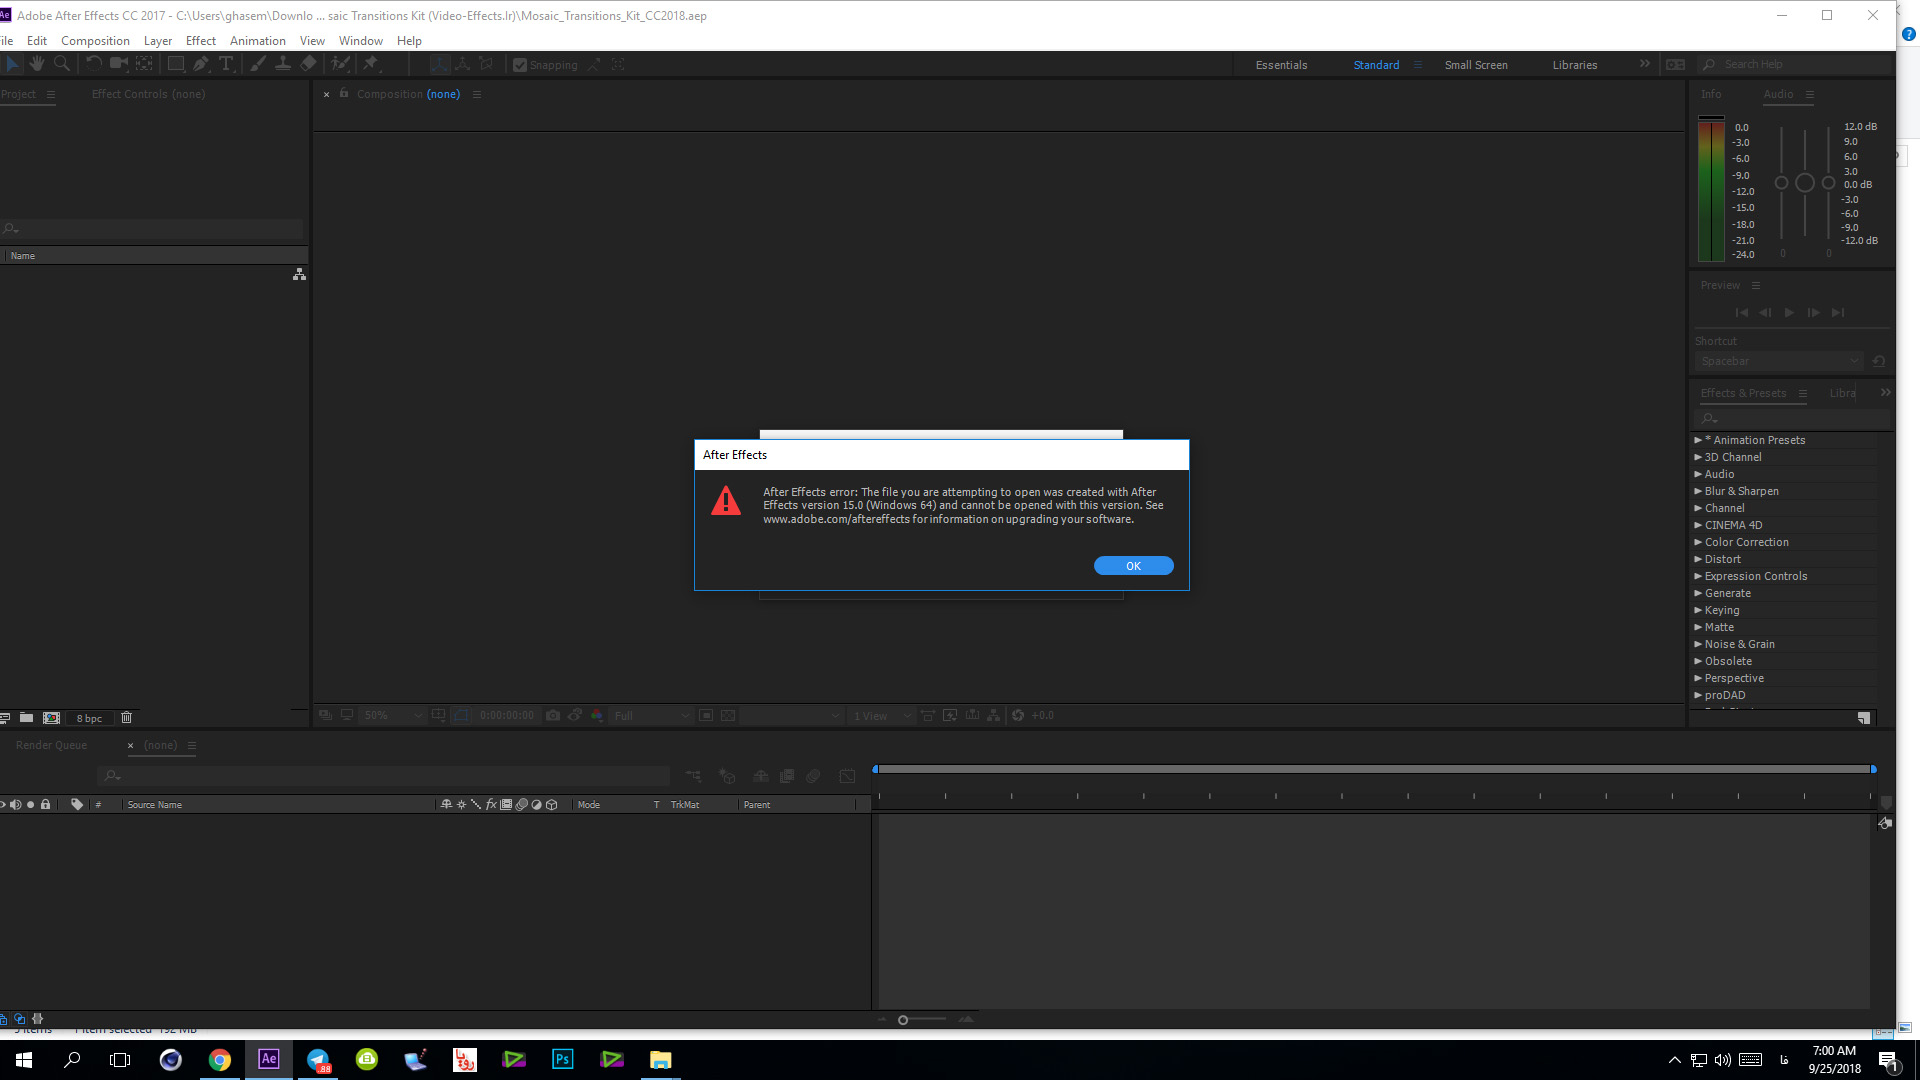The width and height of the screenshot is (1920, 1080).
Task: Open Google Chrome from the taskbar
Action: pyautogui.click(x=220, y=1059)
